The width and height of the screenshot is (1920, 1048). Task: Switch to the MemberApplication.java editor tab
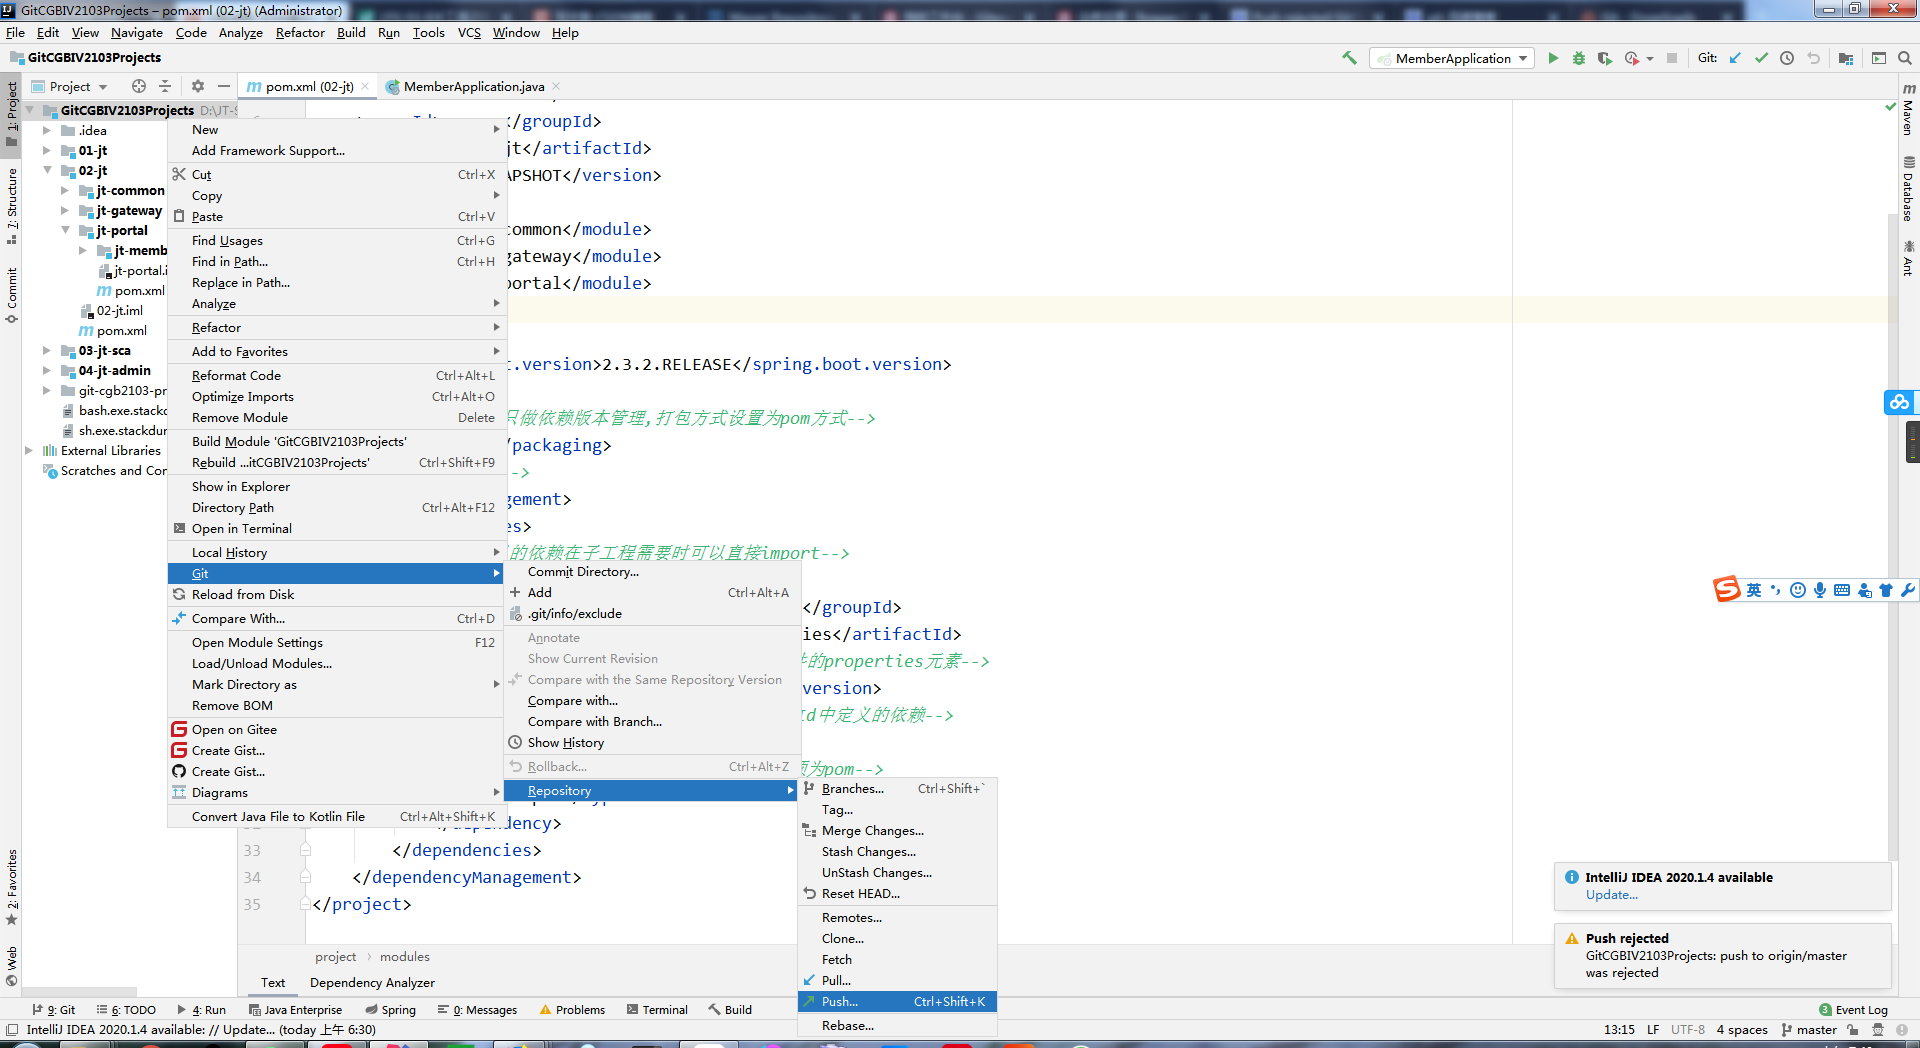tap(473, 86)
